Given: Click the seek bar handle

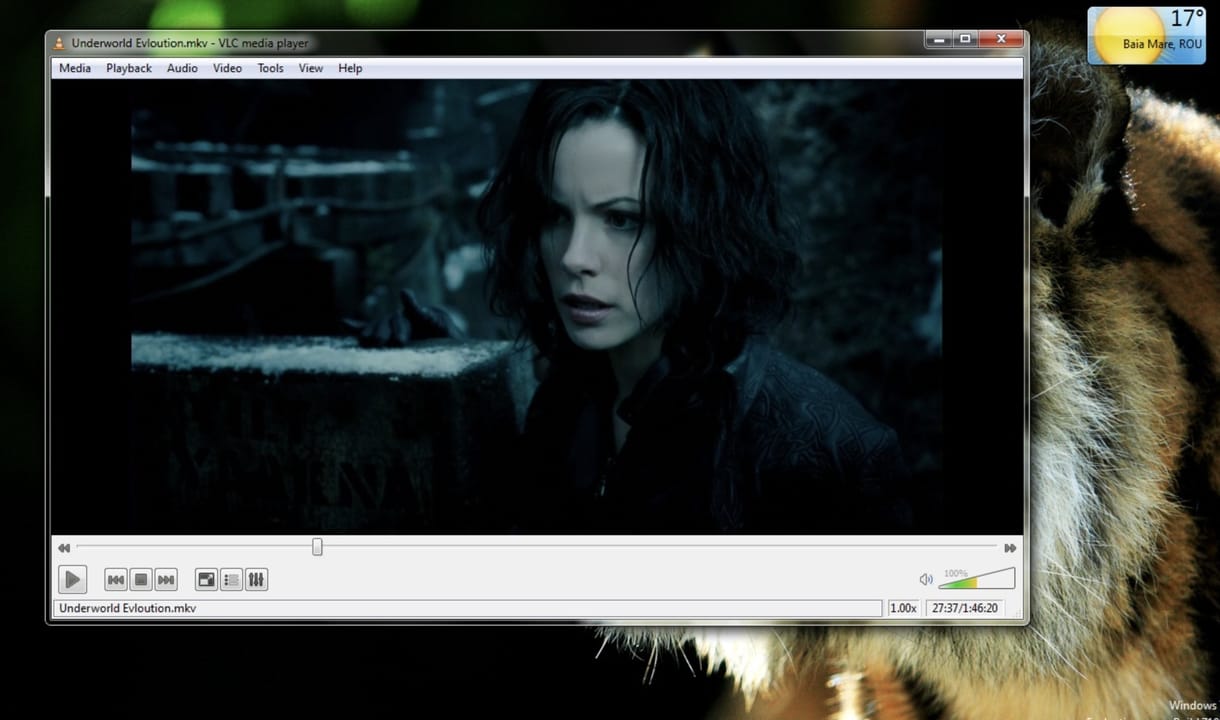Looking at the screenshot, I should (317, 547).
